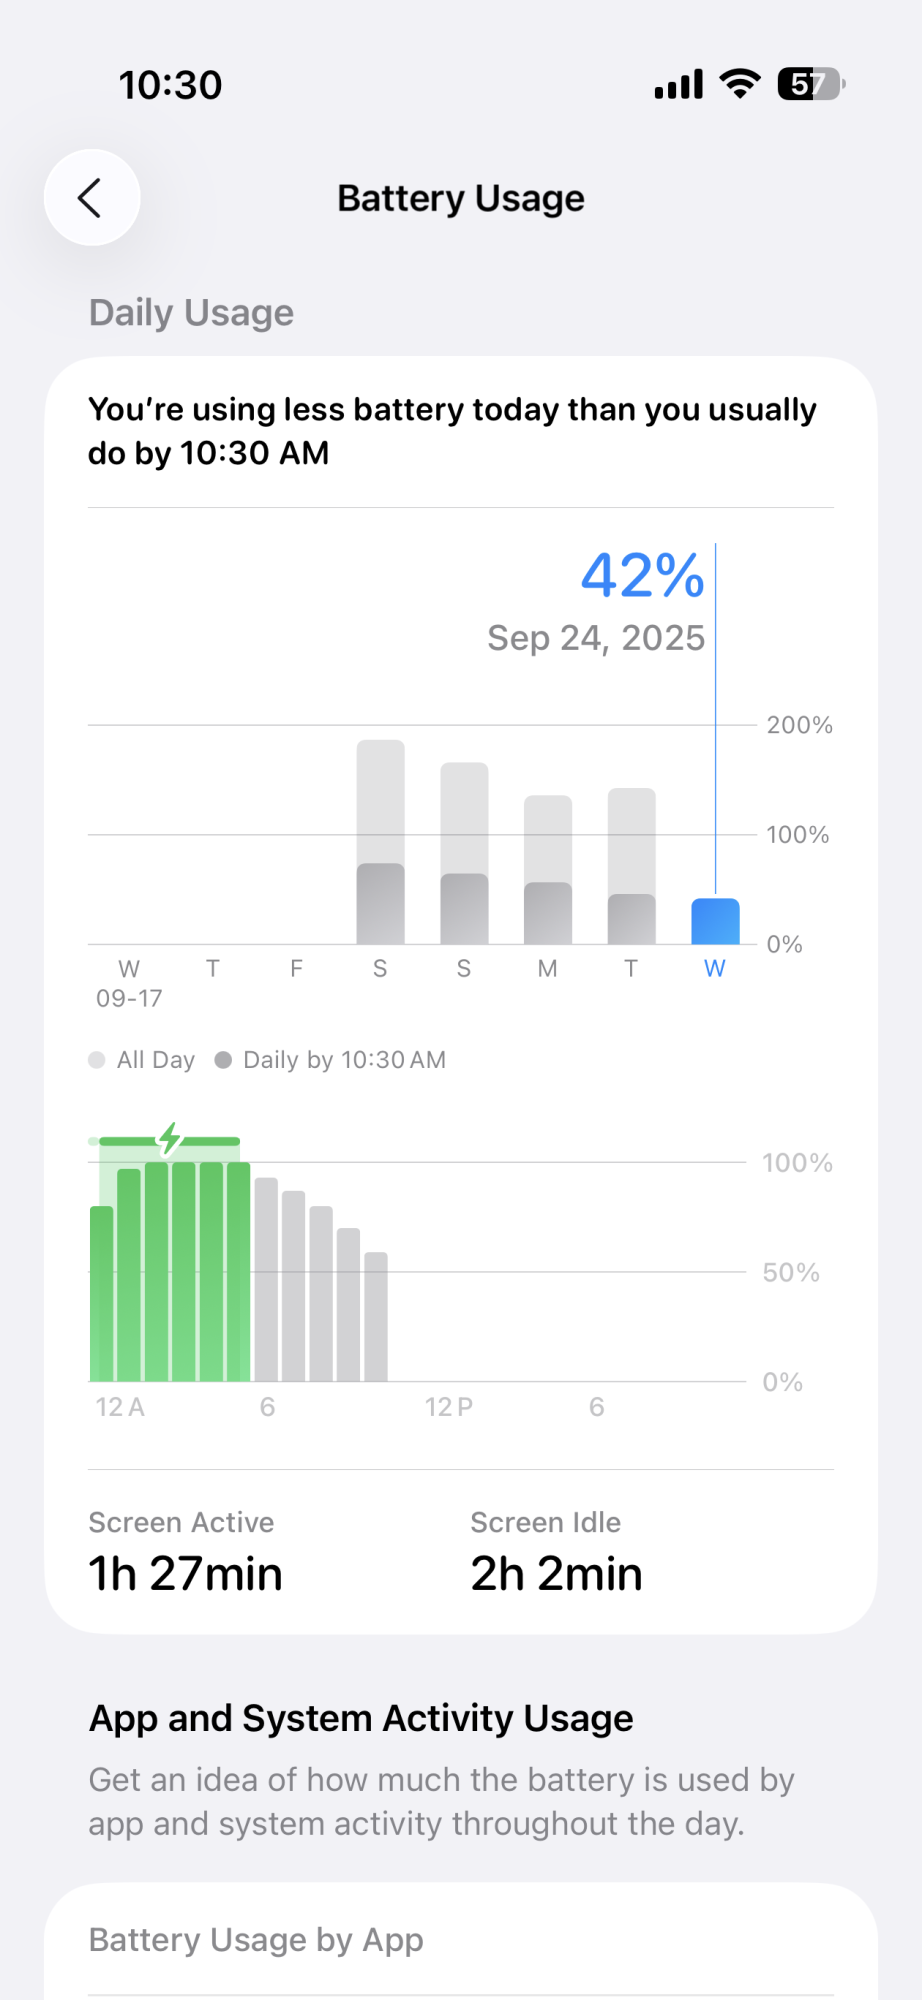Screen dimensions: 922x2000
Task: Tap the Battery Usage by App header
Action: tap(256, 1940)
